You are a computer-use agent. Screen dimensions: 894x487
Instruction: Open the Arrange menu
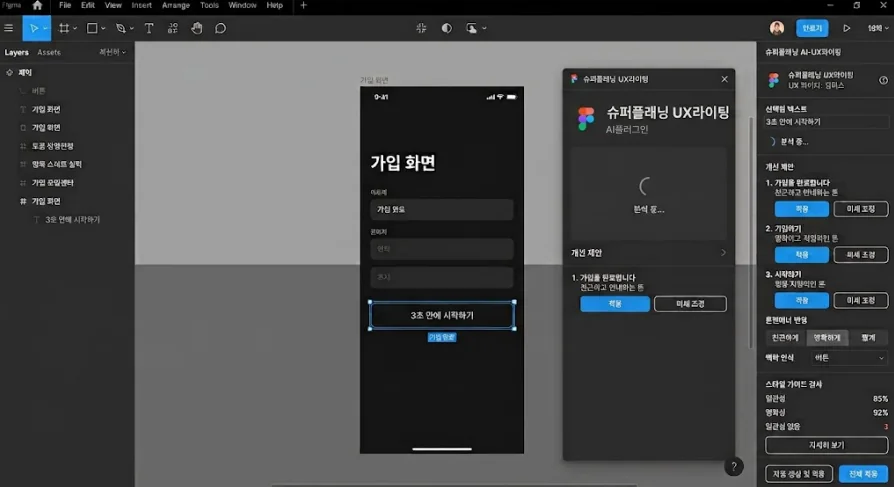pyautogui.click(x=176, y=5)
